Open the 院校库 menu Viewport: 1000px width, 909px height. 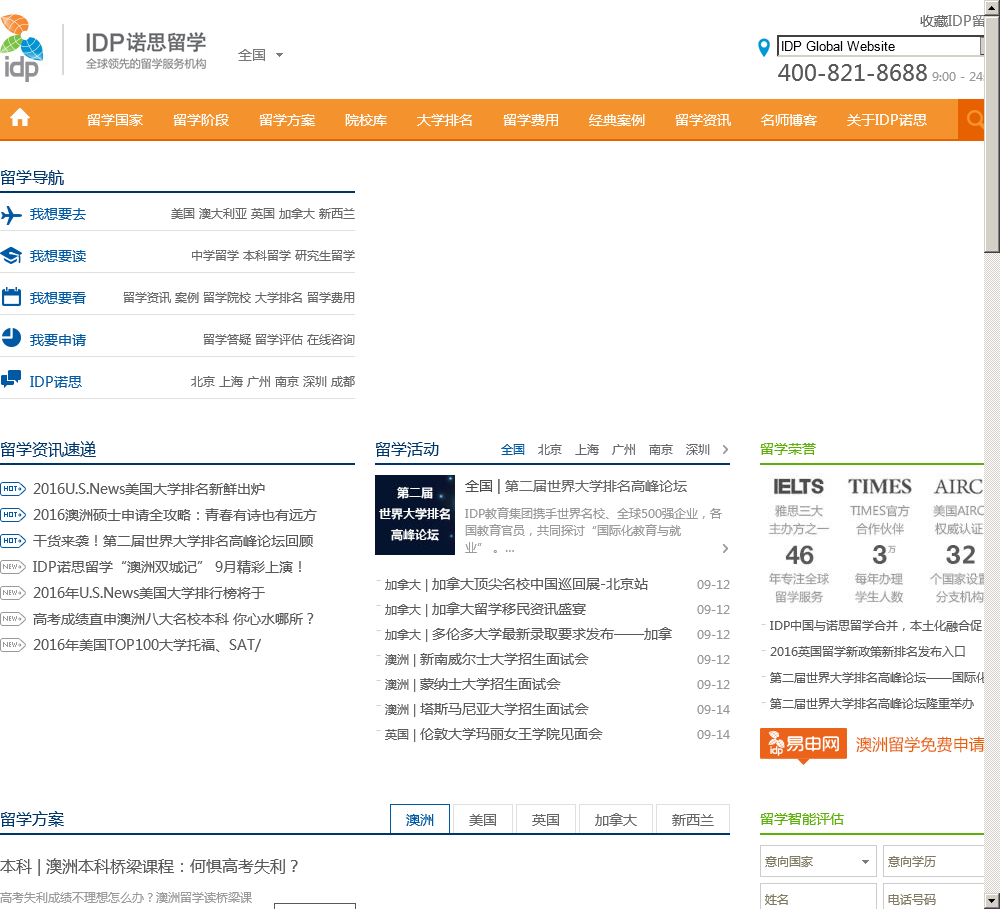(366, 120)
